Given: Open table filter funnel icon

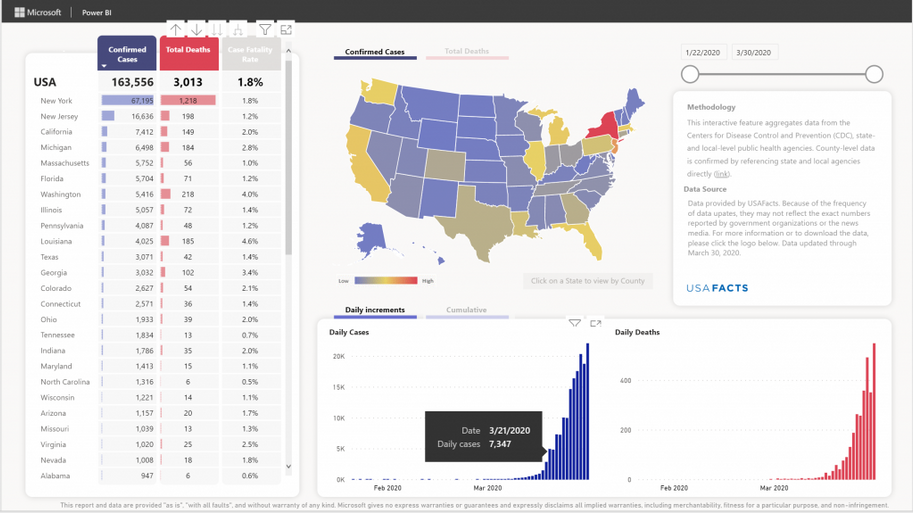Looking at the screenshot, I should [265, 29].
